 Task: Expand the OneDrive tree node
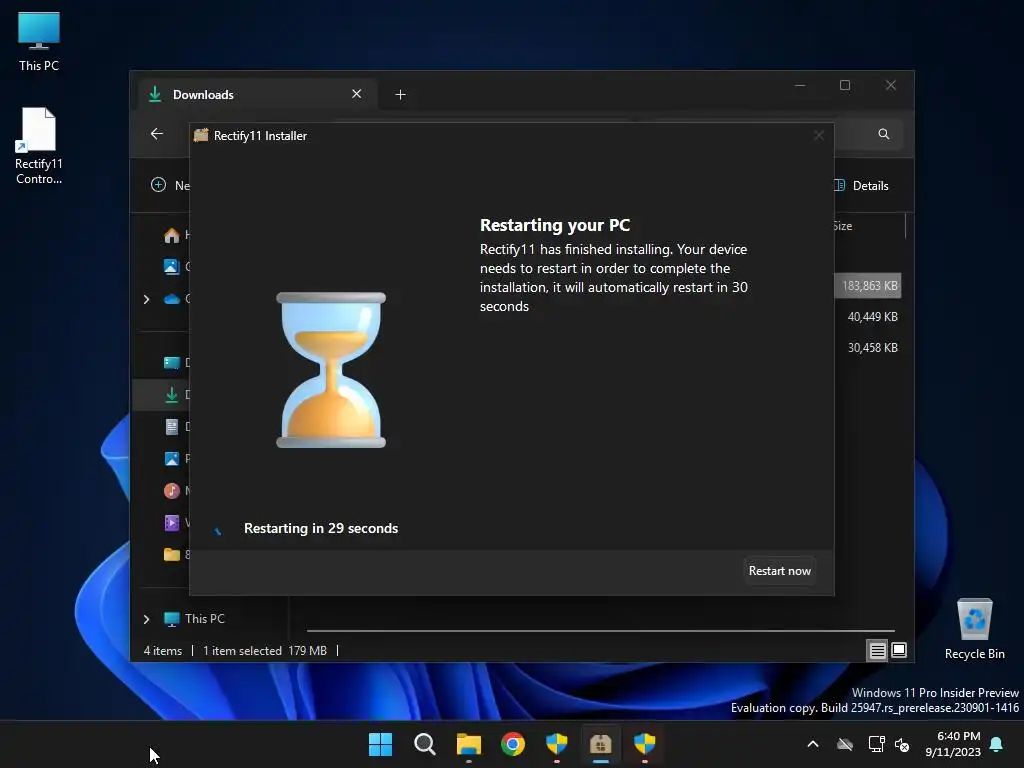pos(146,299)
